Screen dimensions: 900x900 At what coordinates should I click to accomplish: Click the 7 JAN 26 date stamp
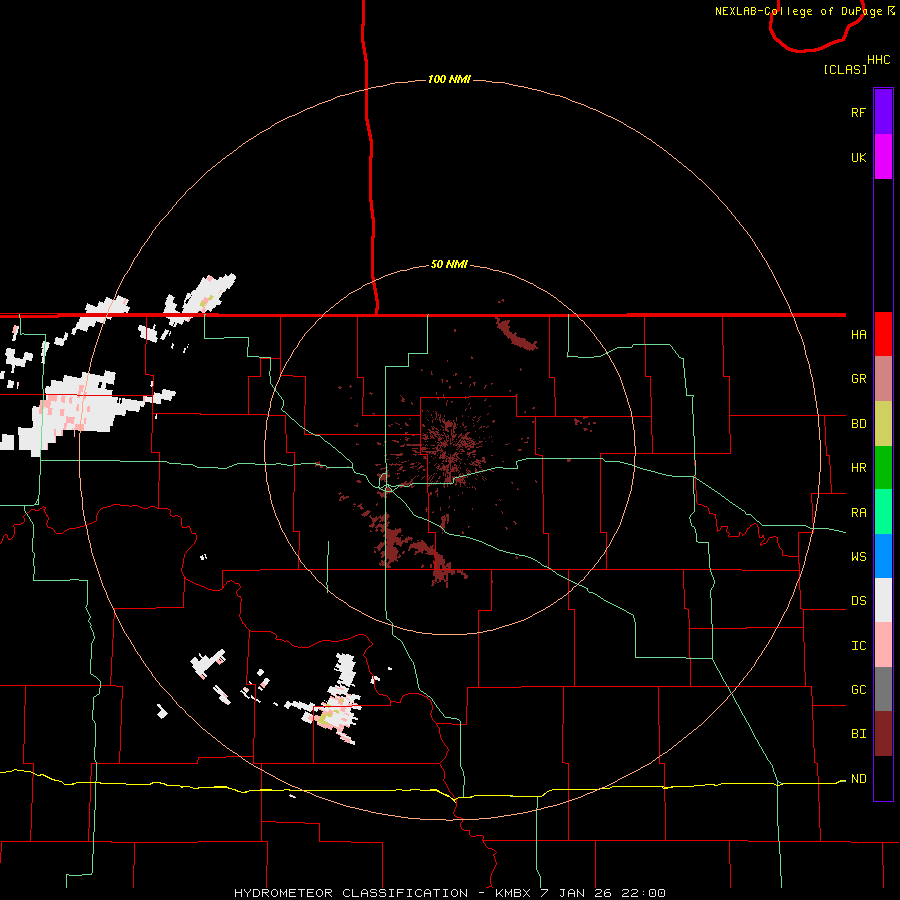coord(576,893)
